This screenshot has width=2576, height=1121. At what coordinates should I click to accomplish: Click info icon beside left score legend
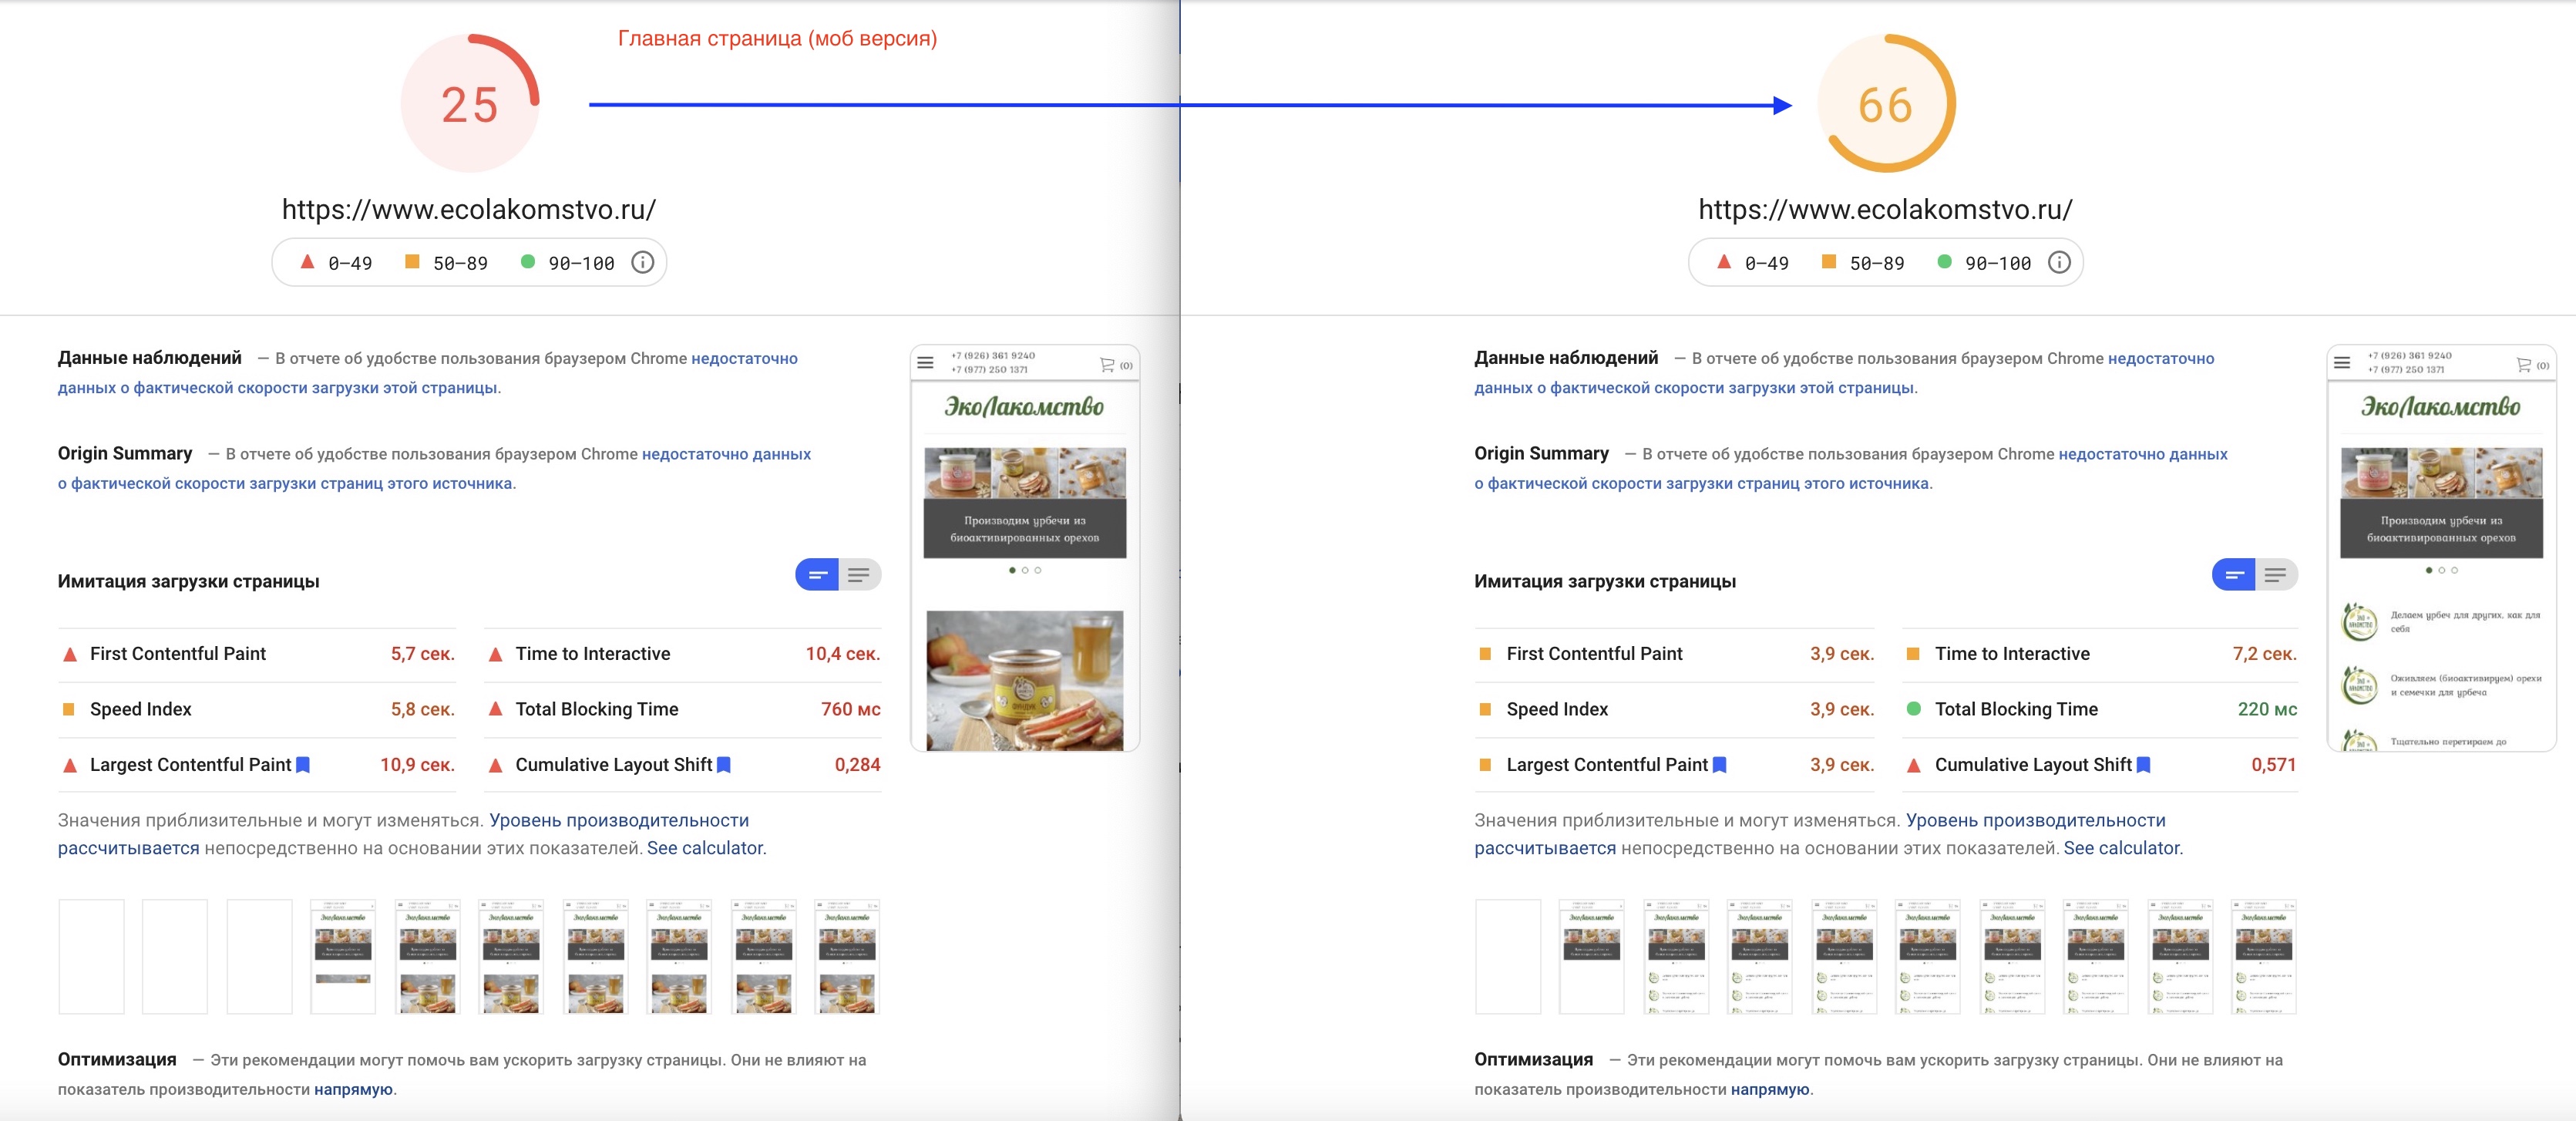pos(642,262)
